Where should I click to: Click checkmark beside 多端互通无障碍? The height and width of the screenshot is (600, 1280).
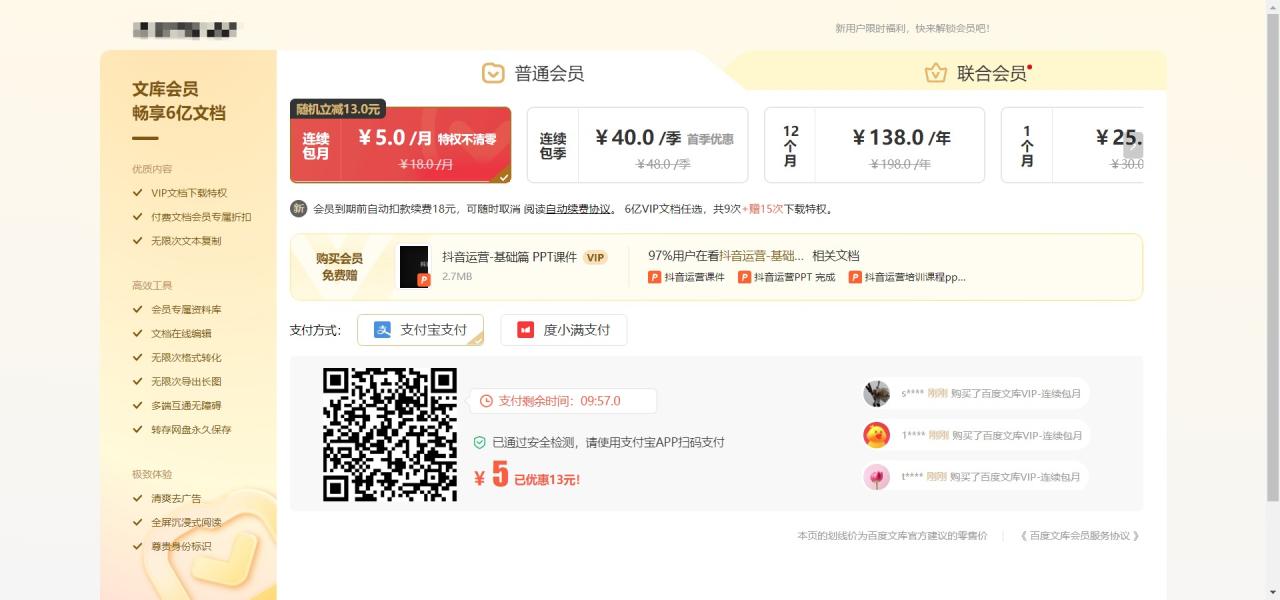(138, 406)
